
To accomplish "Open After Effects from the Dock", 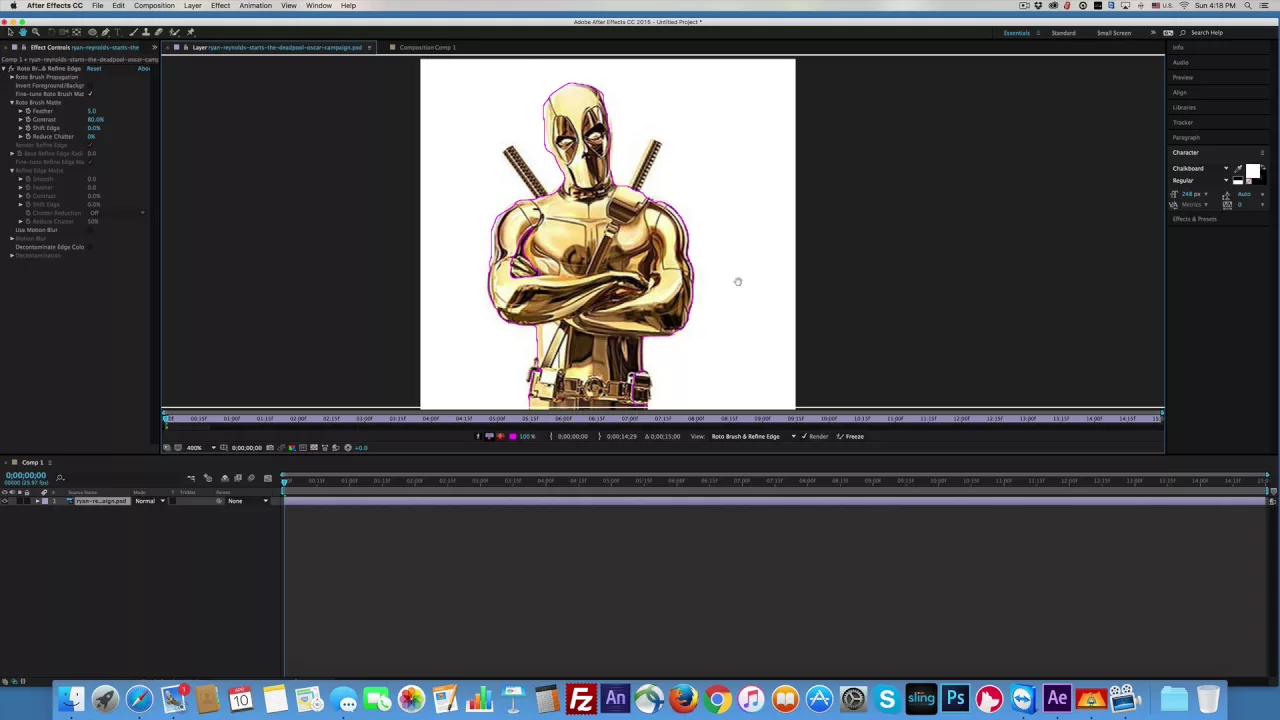I will click(1056, 698).
